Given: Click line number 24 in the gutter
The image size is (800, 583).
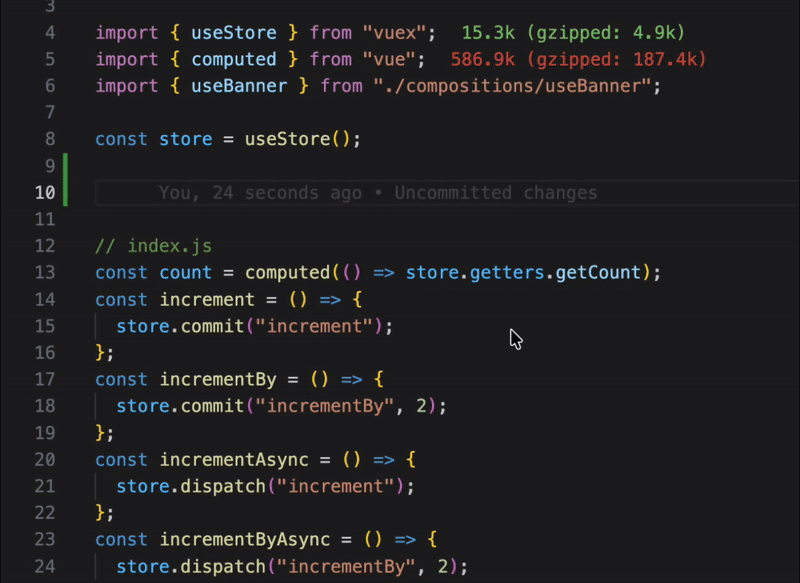Looking at the screenshot, I should pos(45,567).
